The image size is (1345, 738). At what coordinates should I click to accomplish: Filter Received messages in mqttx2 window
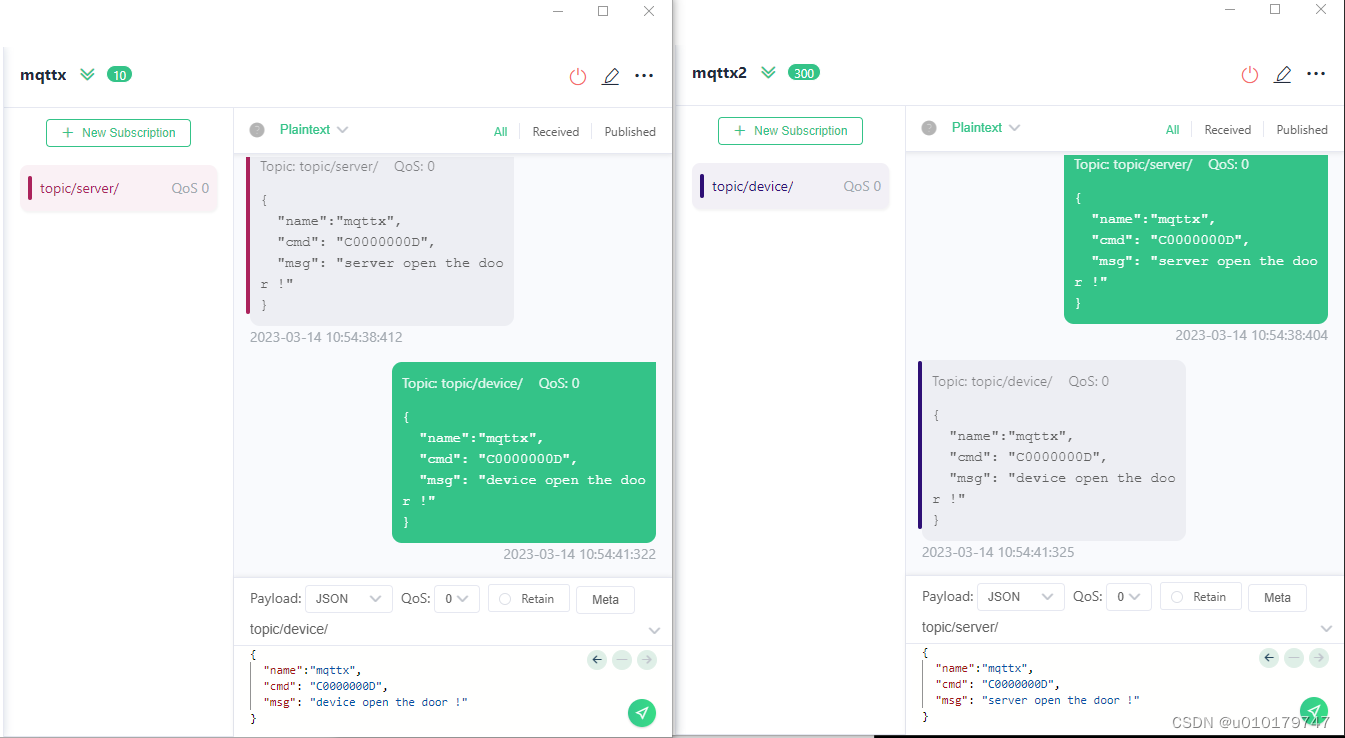[1228, 130]
